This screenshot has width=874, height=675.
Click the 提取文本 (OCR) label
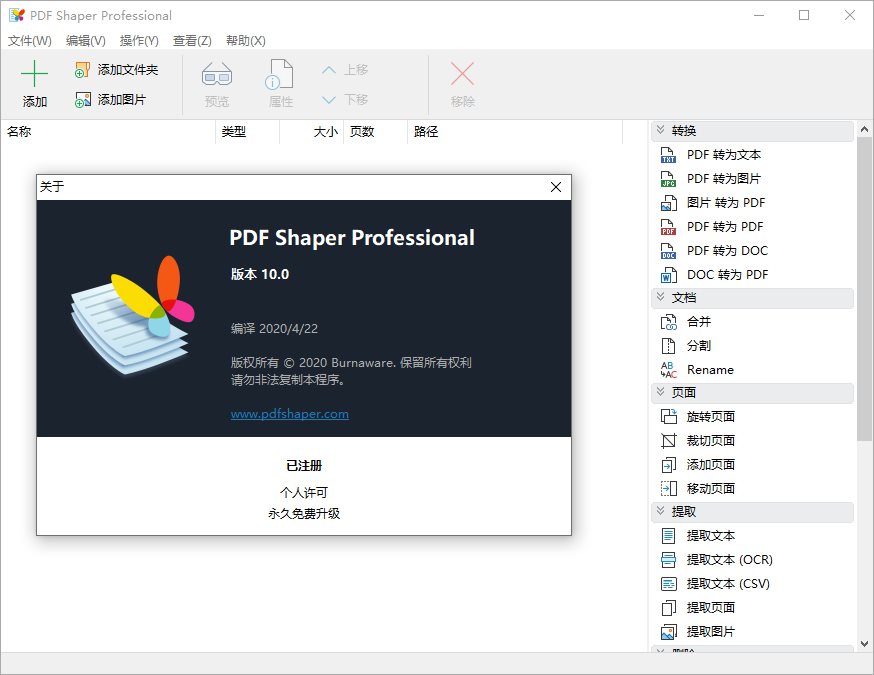[x=730, y=560]
